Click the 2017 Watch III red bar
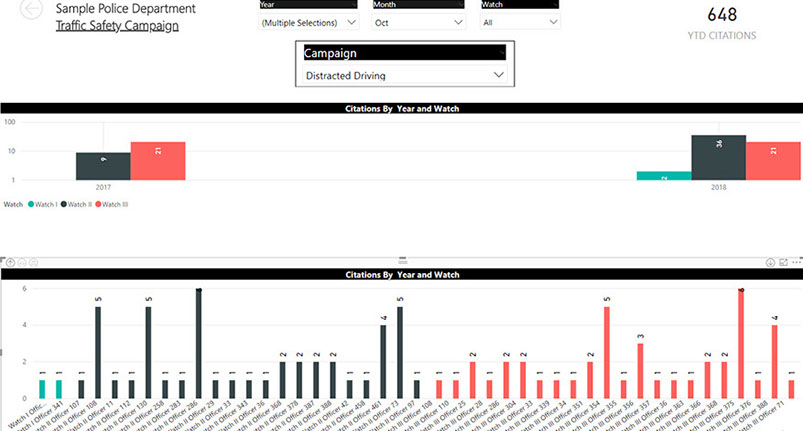The height and width of the screenshot is (431, 803). 158,161
